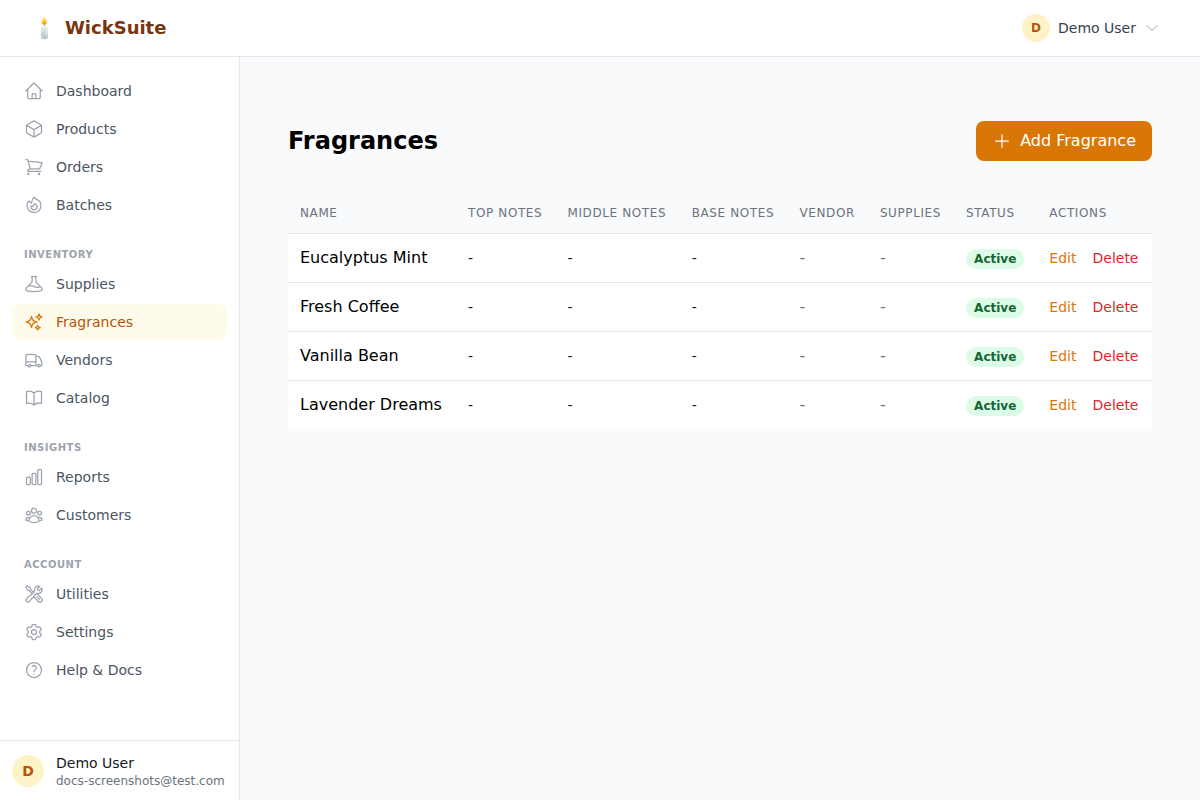Click the WickSuite candle logo
Screen dimensions: 1200x800
pyautogui.click(x=44, y=28)
